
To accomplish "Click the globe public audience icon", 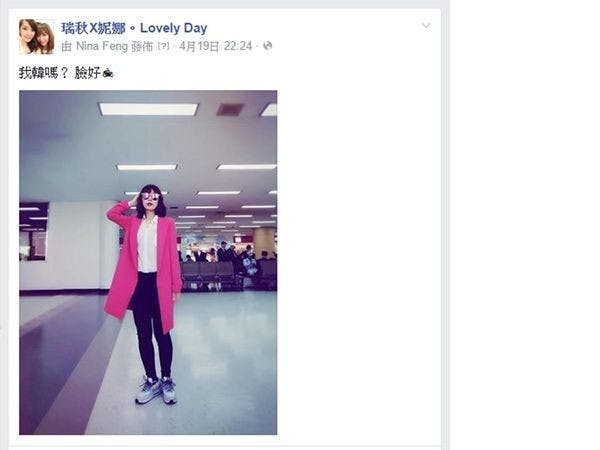I will 267,46.
